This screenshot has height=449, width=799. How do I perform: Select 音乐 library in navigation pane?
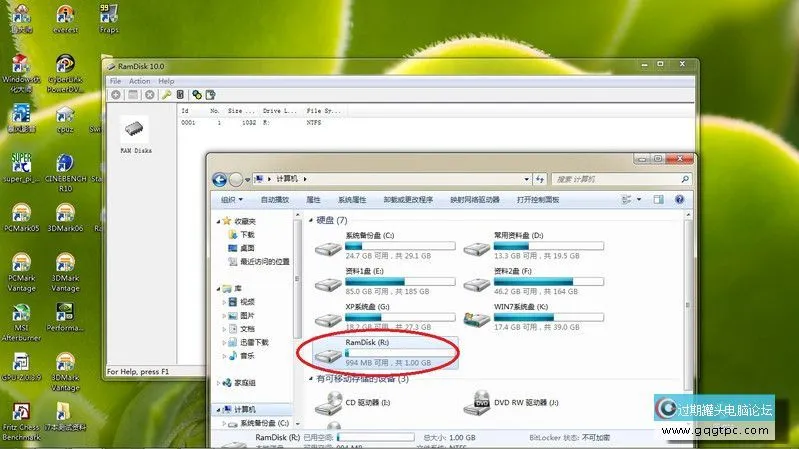(248, 356)
